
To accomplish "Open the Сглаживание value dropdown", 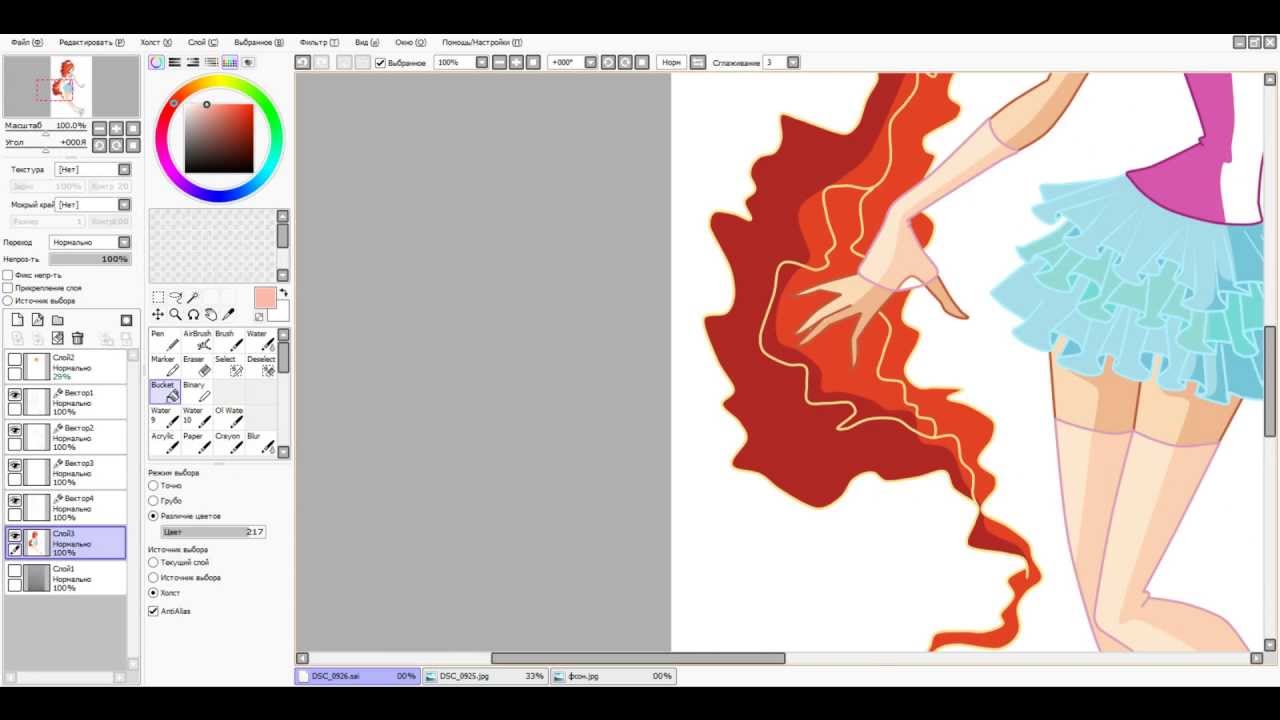I will 793,62.
